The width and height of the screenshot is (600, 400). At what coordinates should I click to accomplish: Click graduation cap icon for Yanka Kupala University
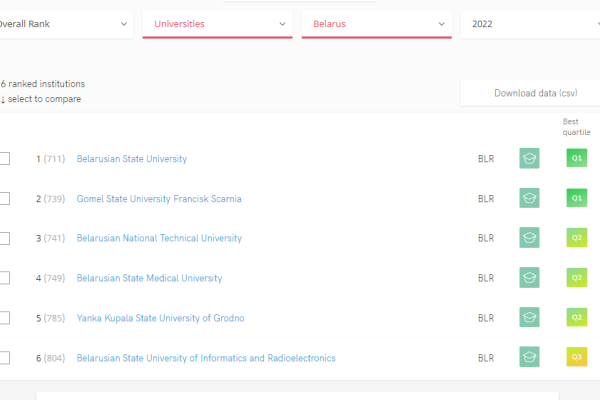pyautogui.click(x=529, y=317)
